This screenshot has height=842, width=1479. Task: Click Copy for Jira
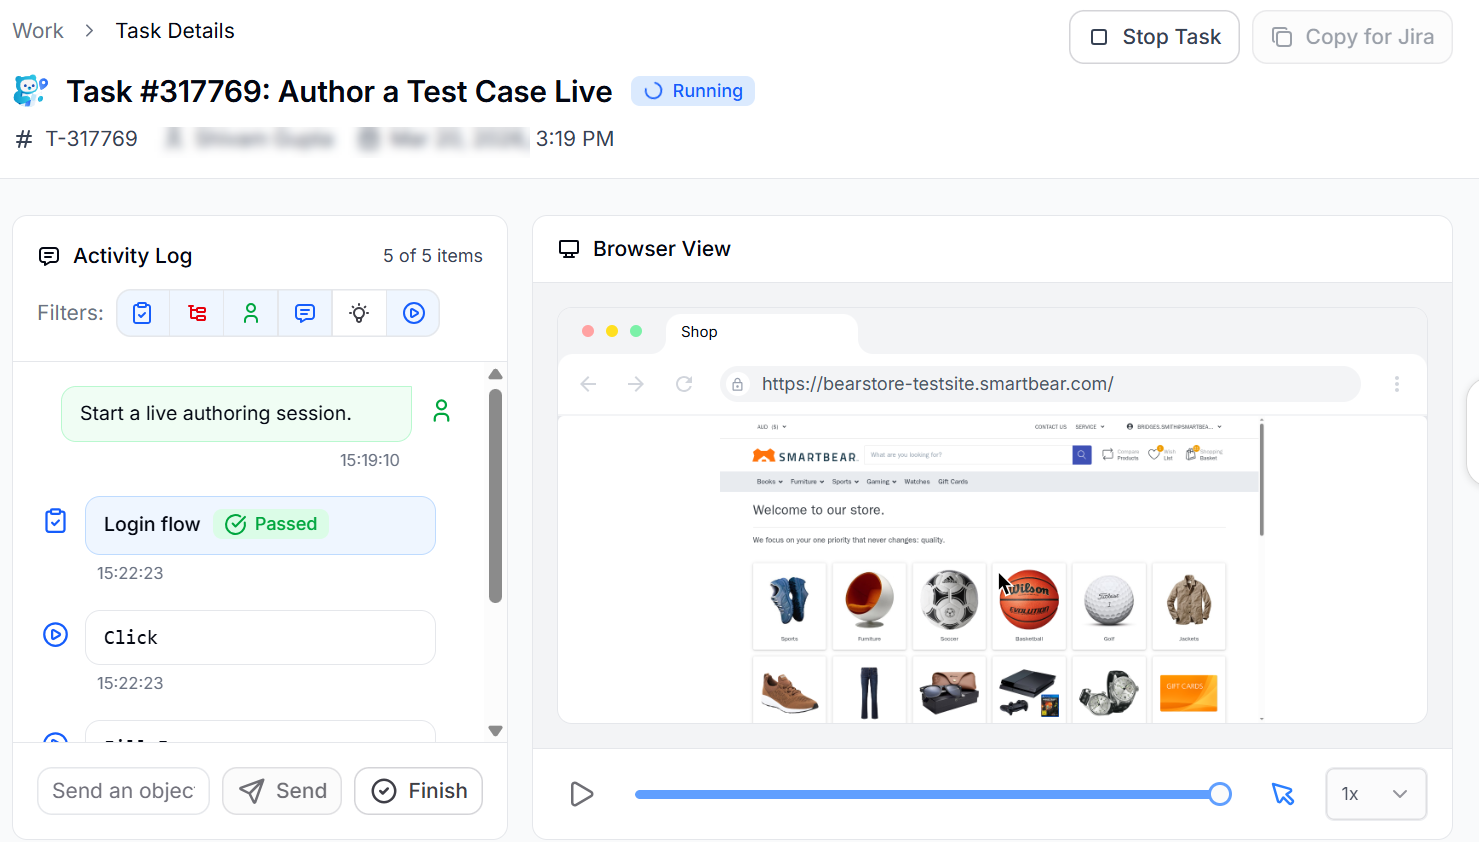coord(1352,37)
